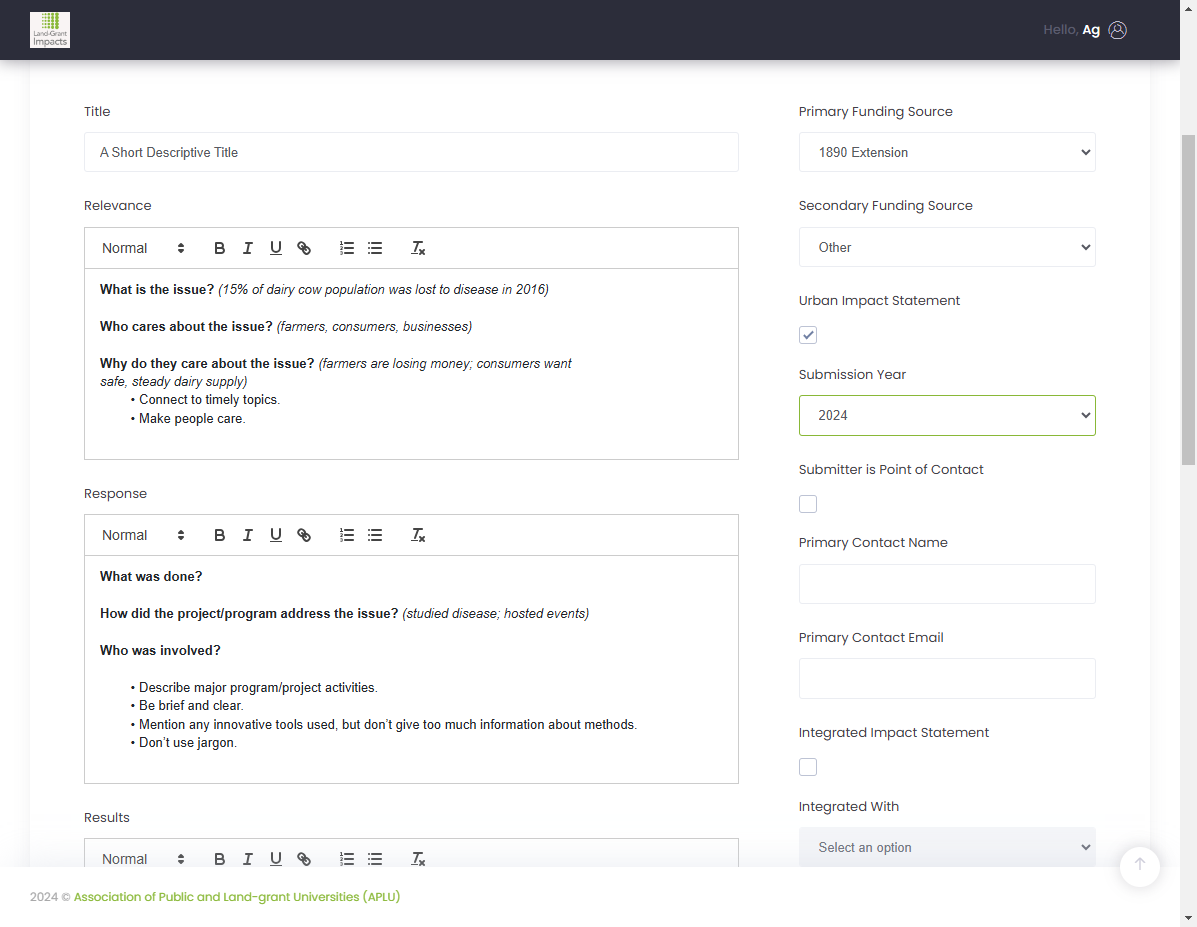Viewport: 1197px width, 927px height.
Task: Enable Integrated Impact Statement checkbox
Action: click(x=808, y=767)
